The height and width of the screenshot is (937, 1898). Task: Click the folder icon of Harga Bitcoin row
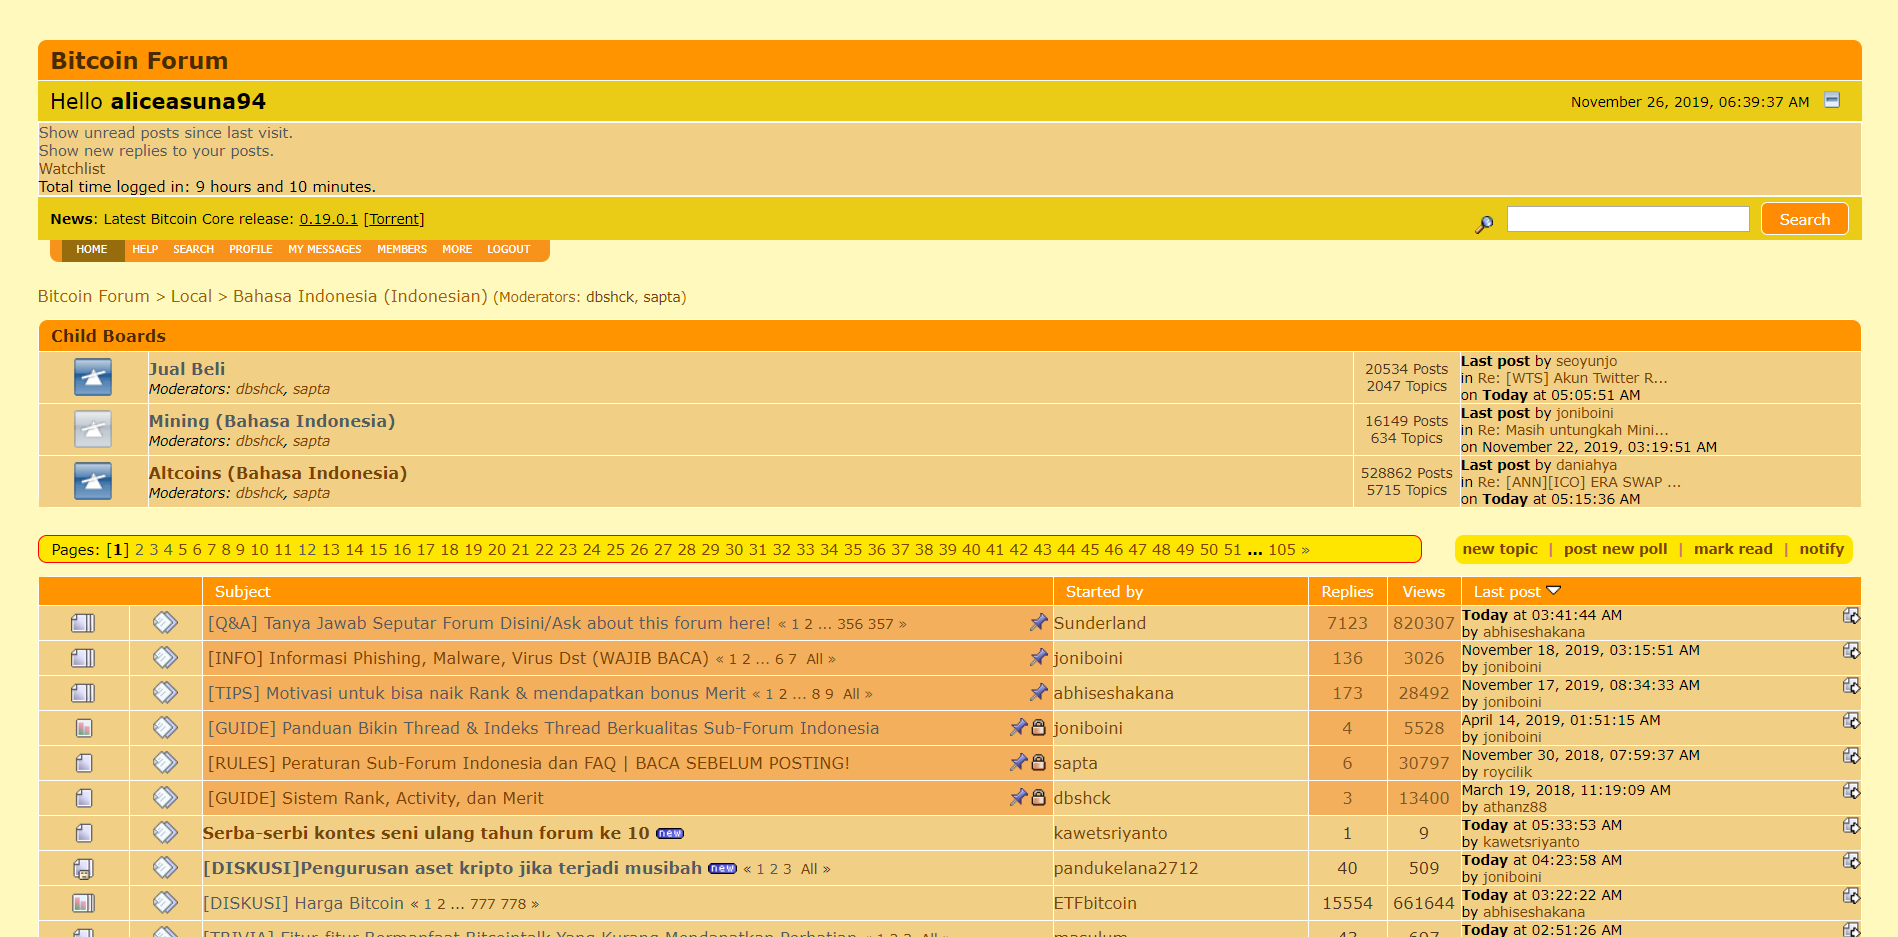tap(83, 903)
